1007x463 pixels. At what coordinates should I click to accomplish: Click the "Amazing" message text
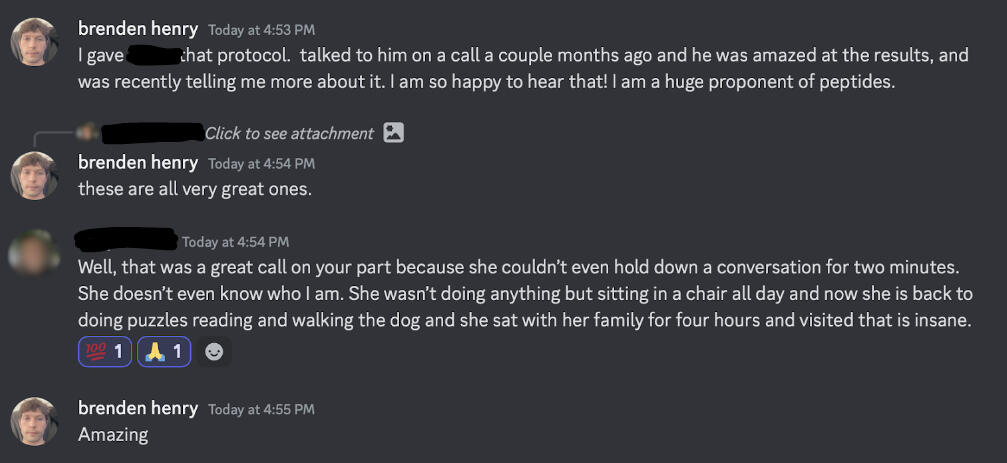(x=113, y=434)
